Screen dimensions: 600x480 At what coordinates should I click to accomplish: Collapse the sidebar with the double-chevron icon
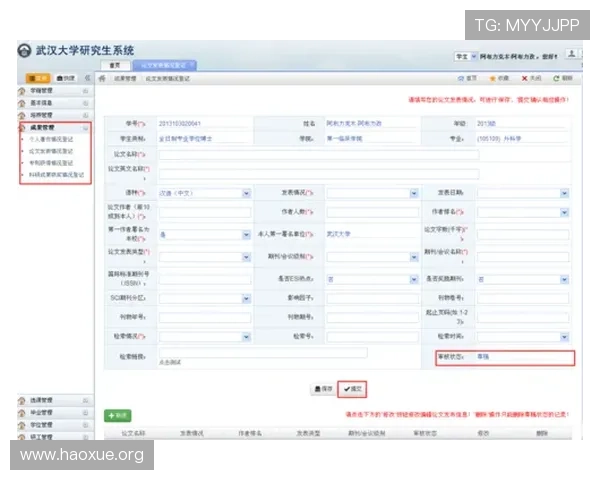click(87, 78)
